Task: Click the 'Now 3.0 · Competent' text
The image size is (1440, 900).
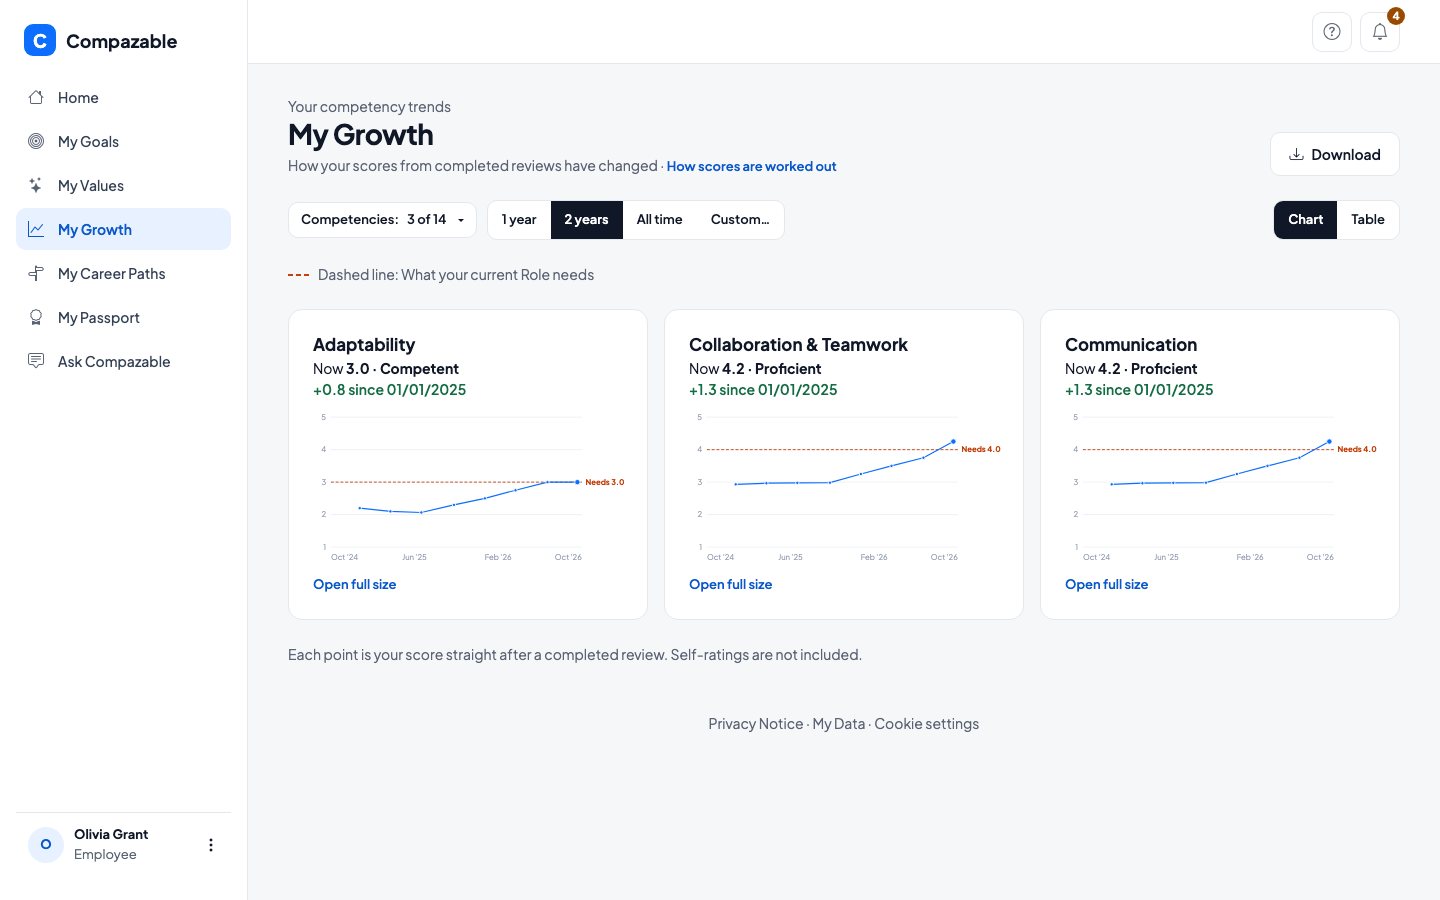Action: pyautogui.click(x=385, y=369)
